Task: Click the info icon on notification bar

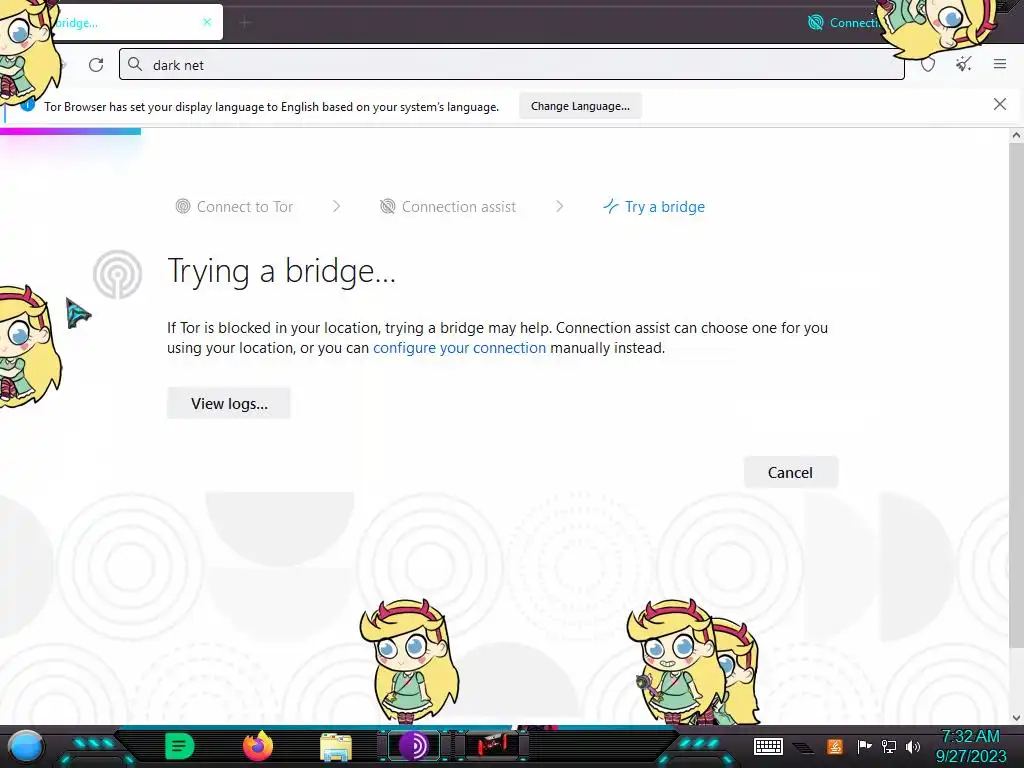Action: pos(27,104)
